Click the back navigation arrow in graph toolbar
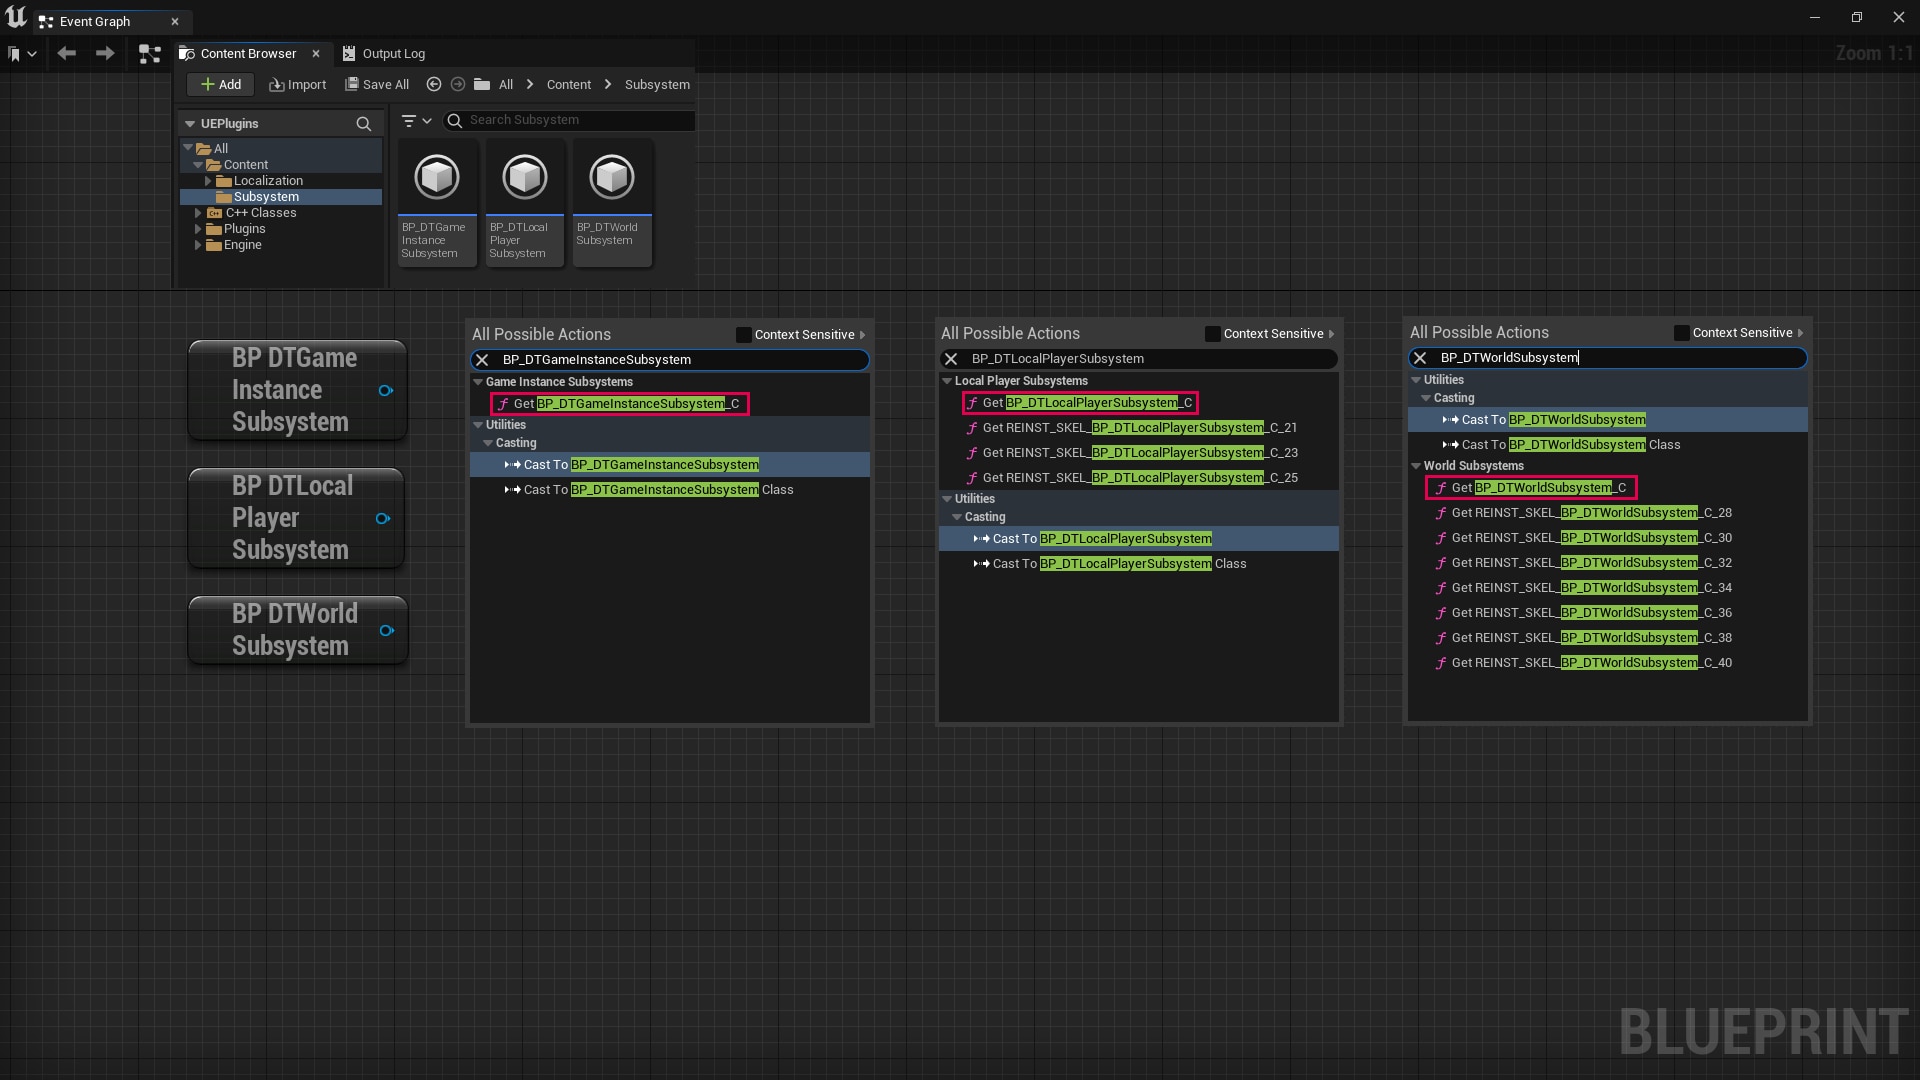Screen dimensions: 1920x1080 (x=66, y=54)
